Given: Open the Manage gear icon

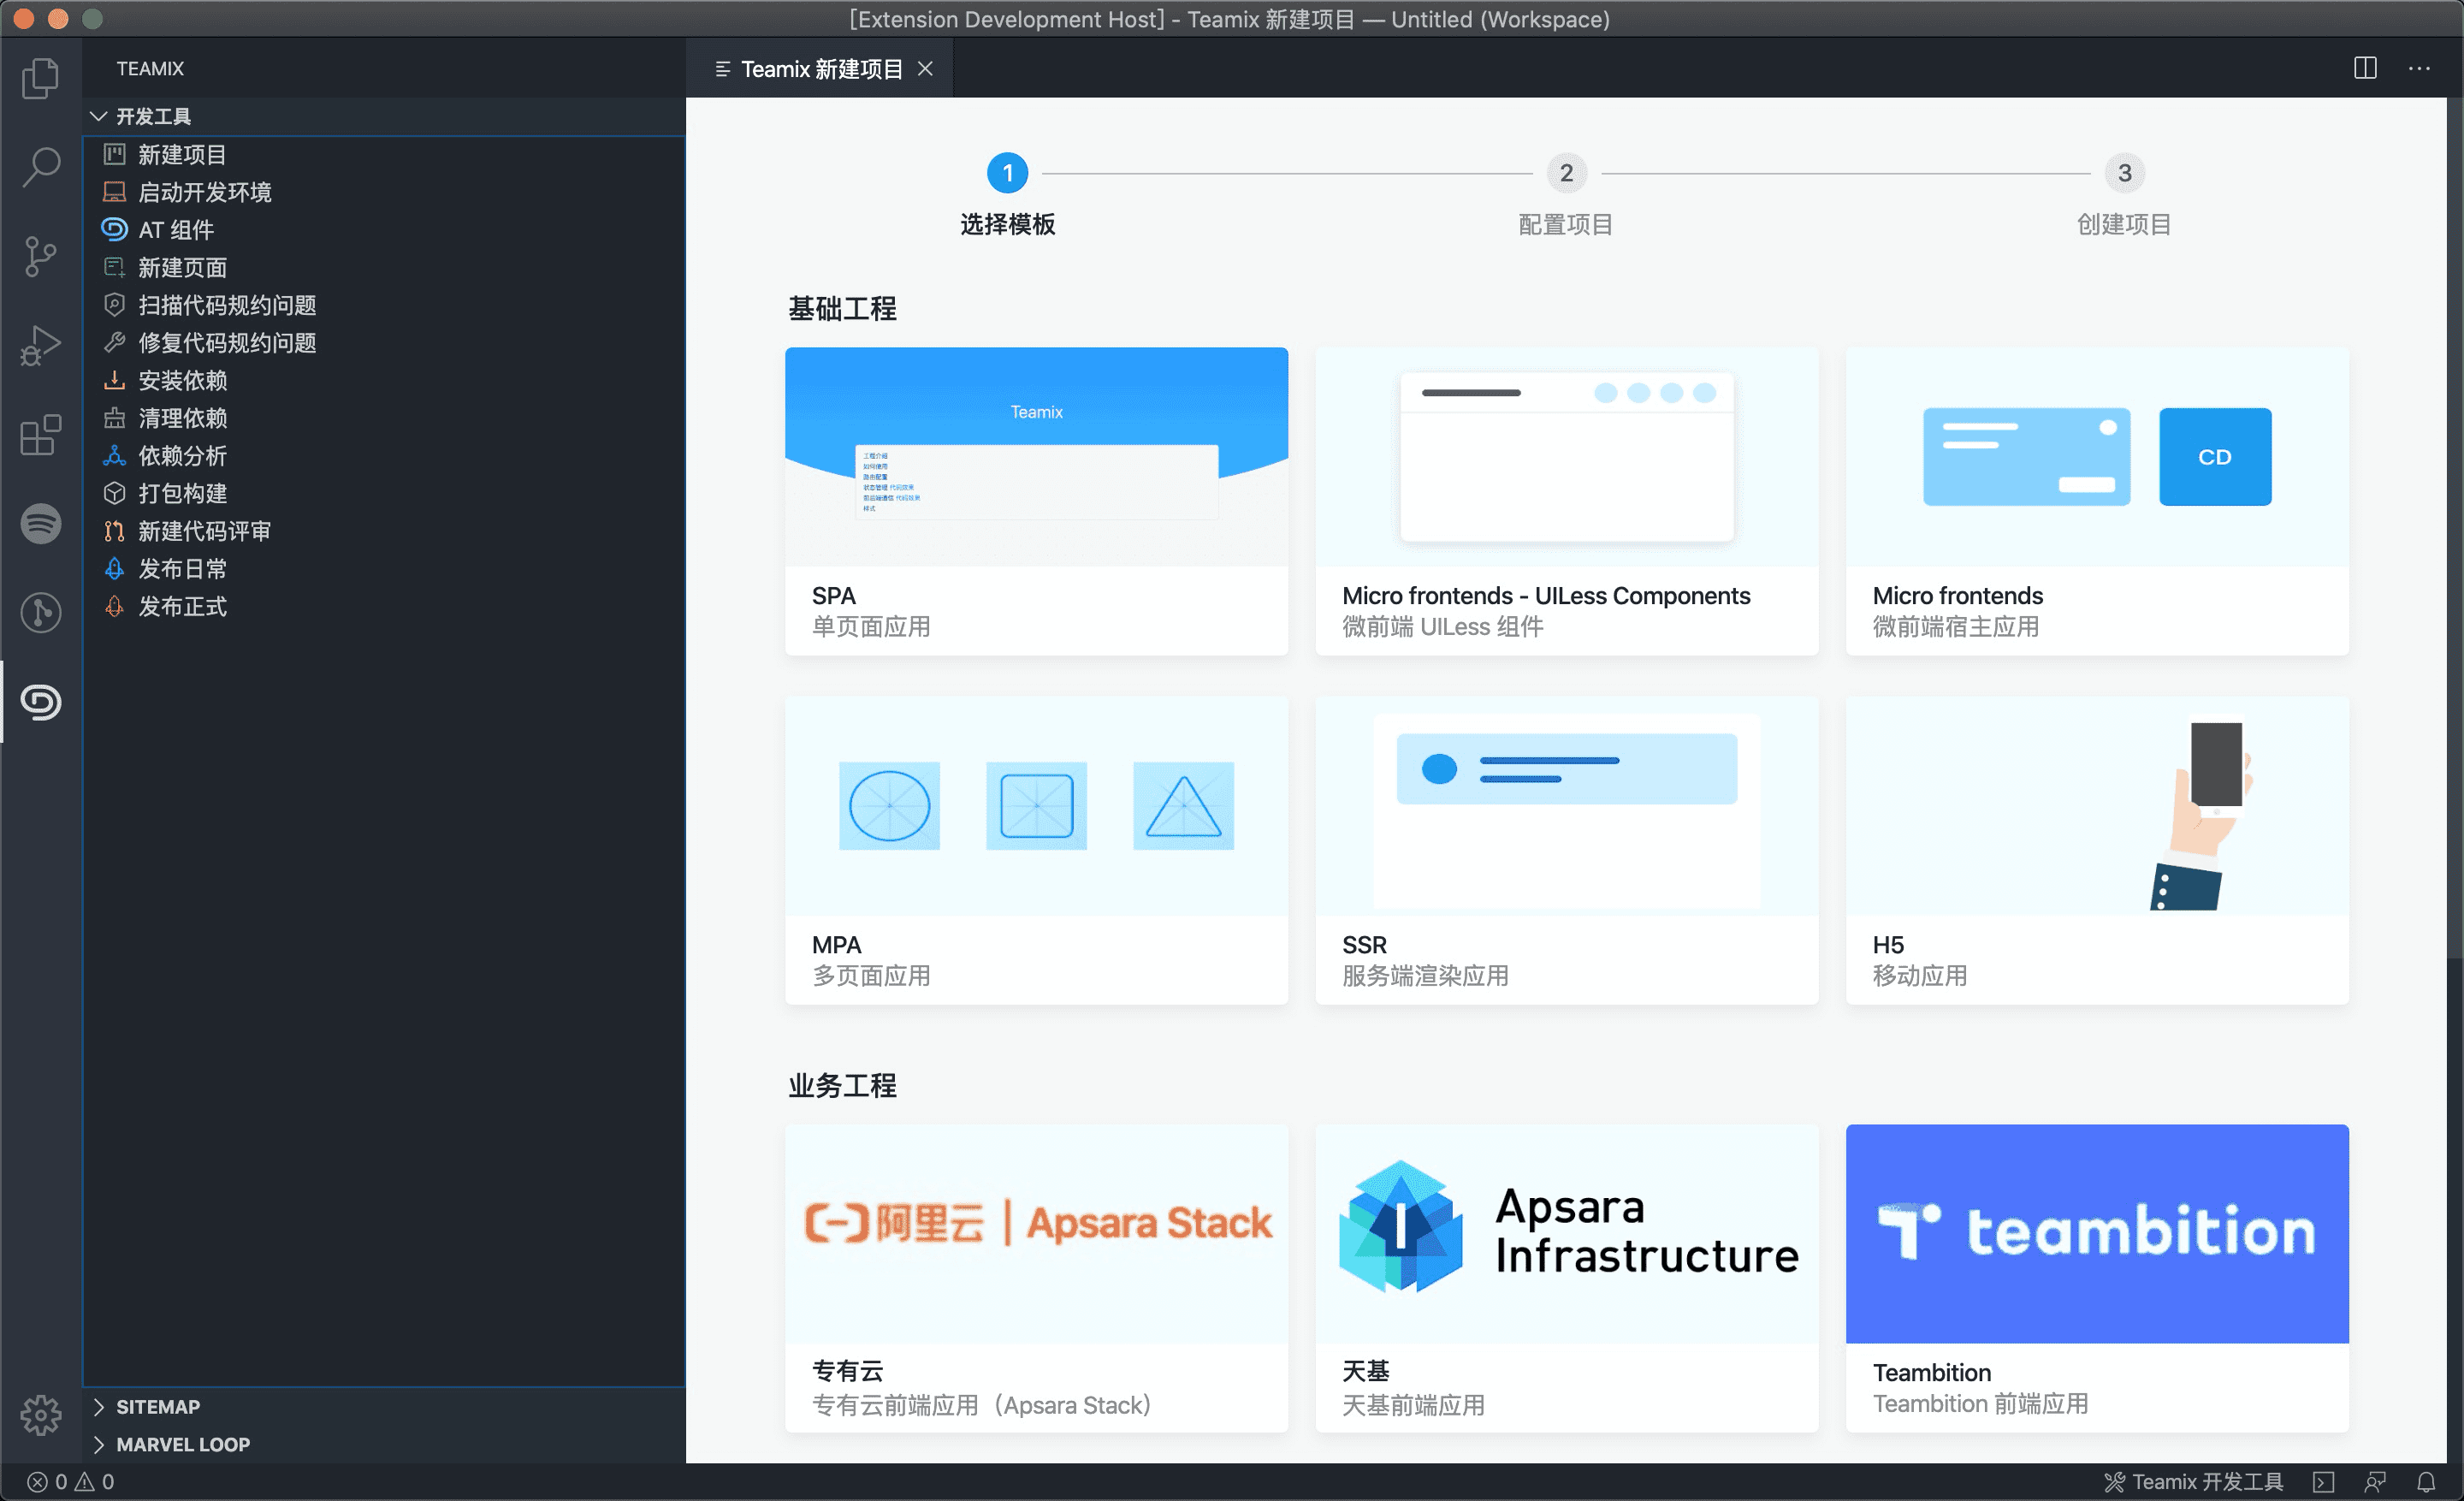Looking at the screenshot, I should coord(40,1414).
